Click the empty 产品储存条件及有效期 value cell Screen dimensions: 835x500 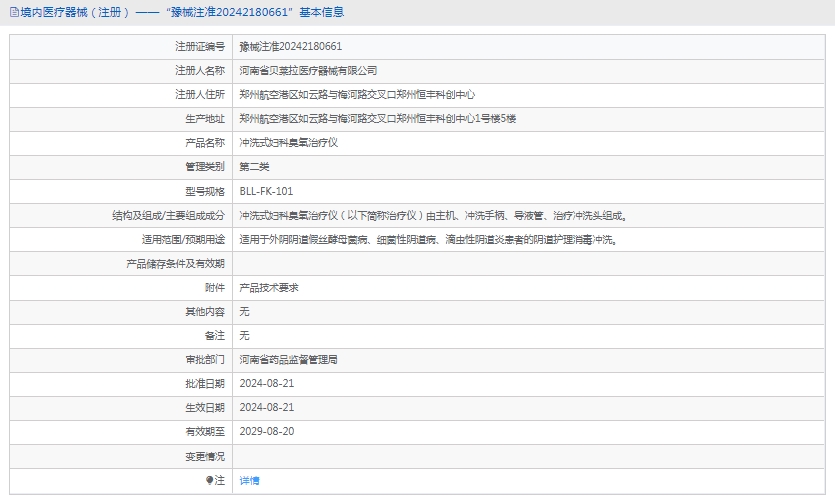(528, 263)
